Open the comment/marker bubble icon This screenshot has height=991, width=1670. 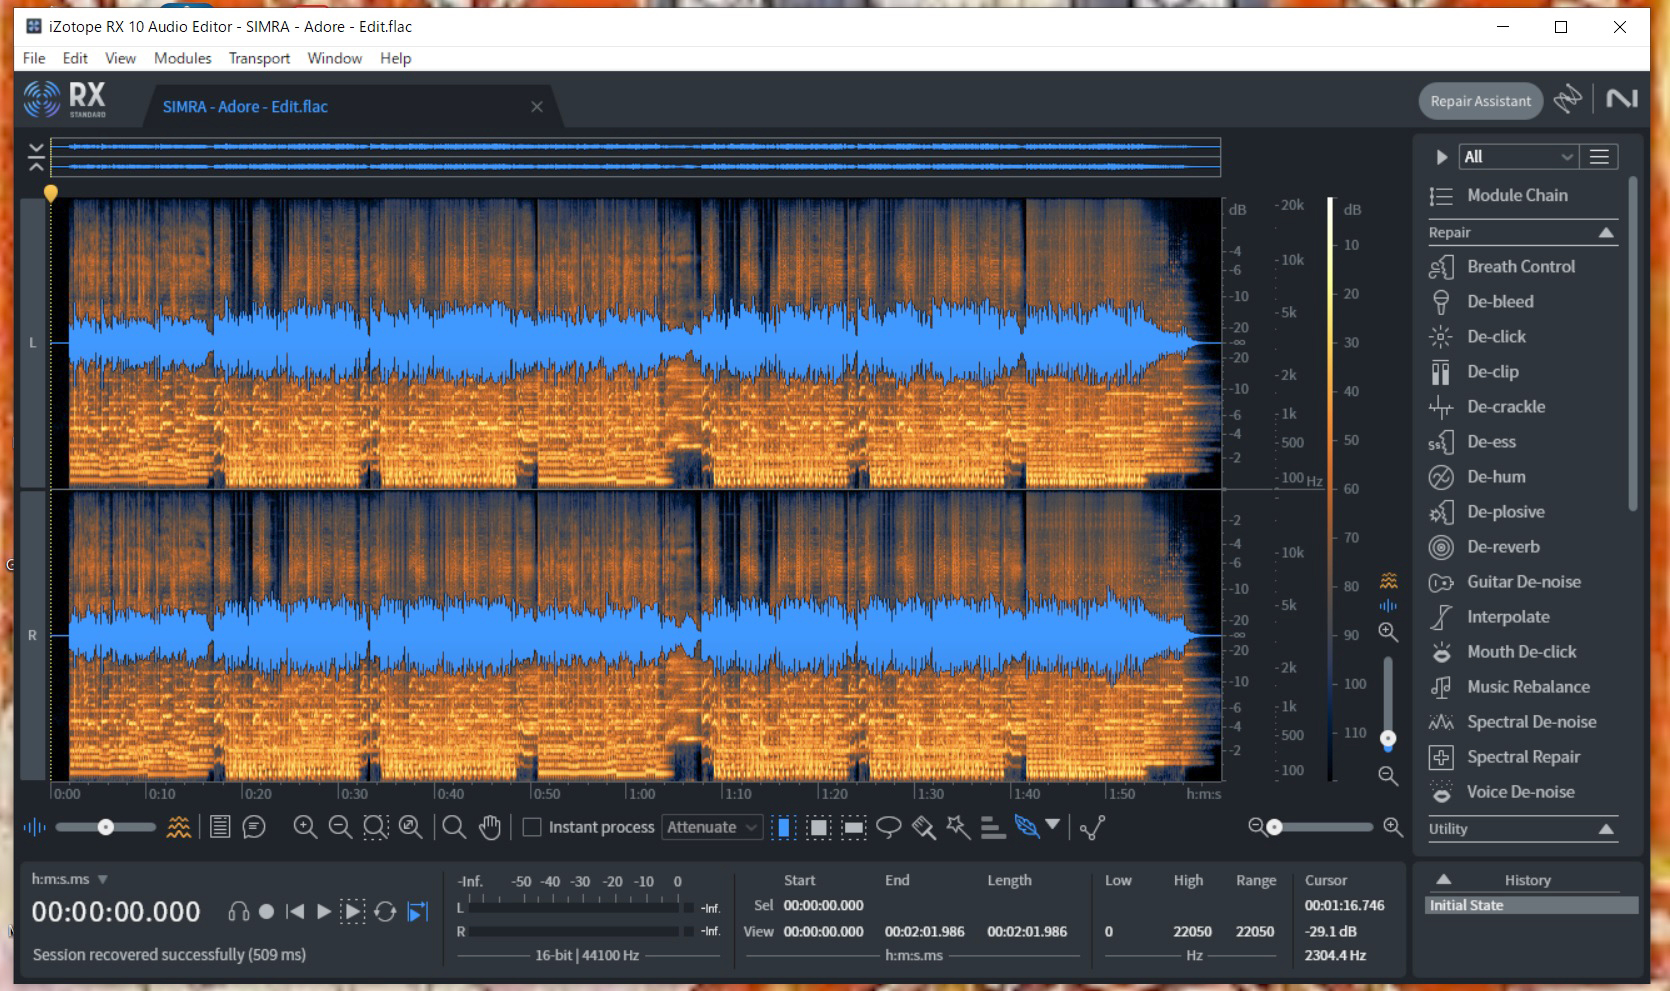[x=254, y=827]
